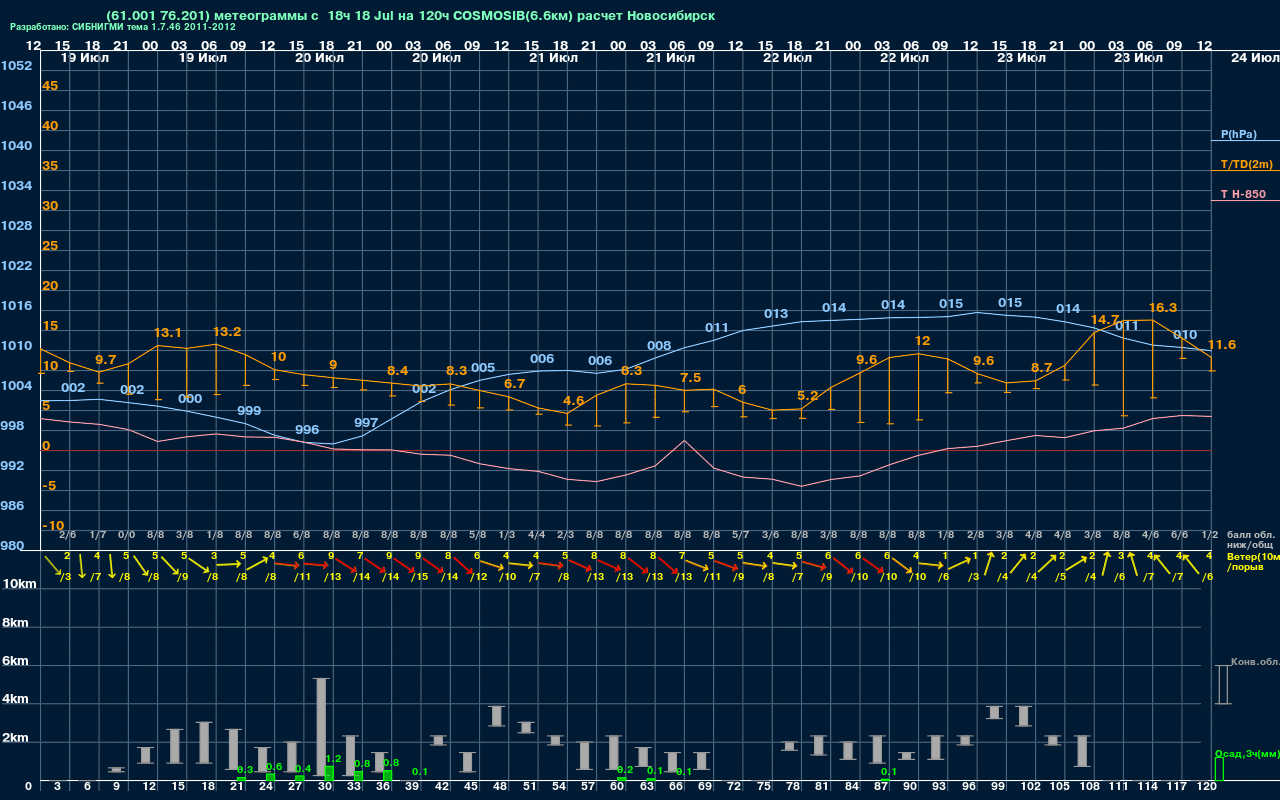Click the 'Разработано: СИБНИГМИ' credit line
The image size is (1280, 800).
(123, 27)
